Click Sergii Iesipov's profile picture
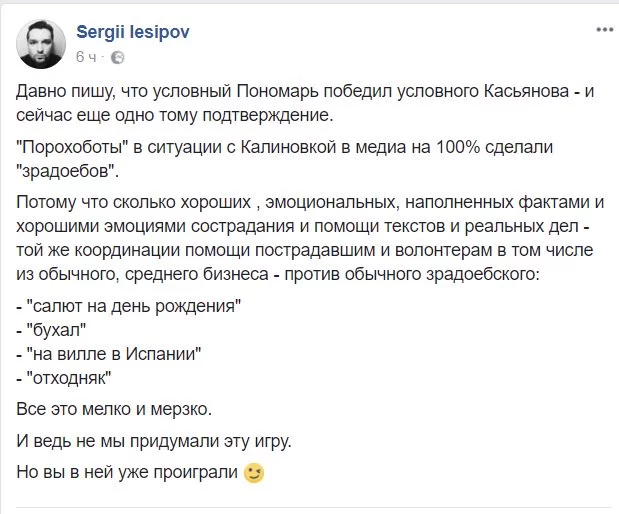 coord(41,44)
